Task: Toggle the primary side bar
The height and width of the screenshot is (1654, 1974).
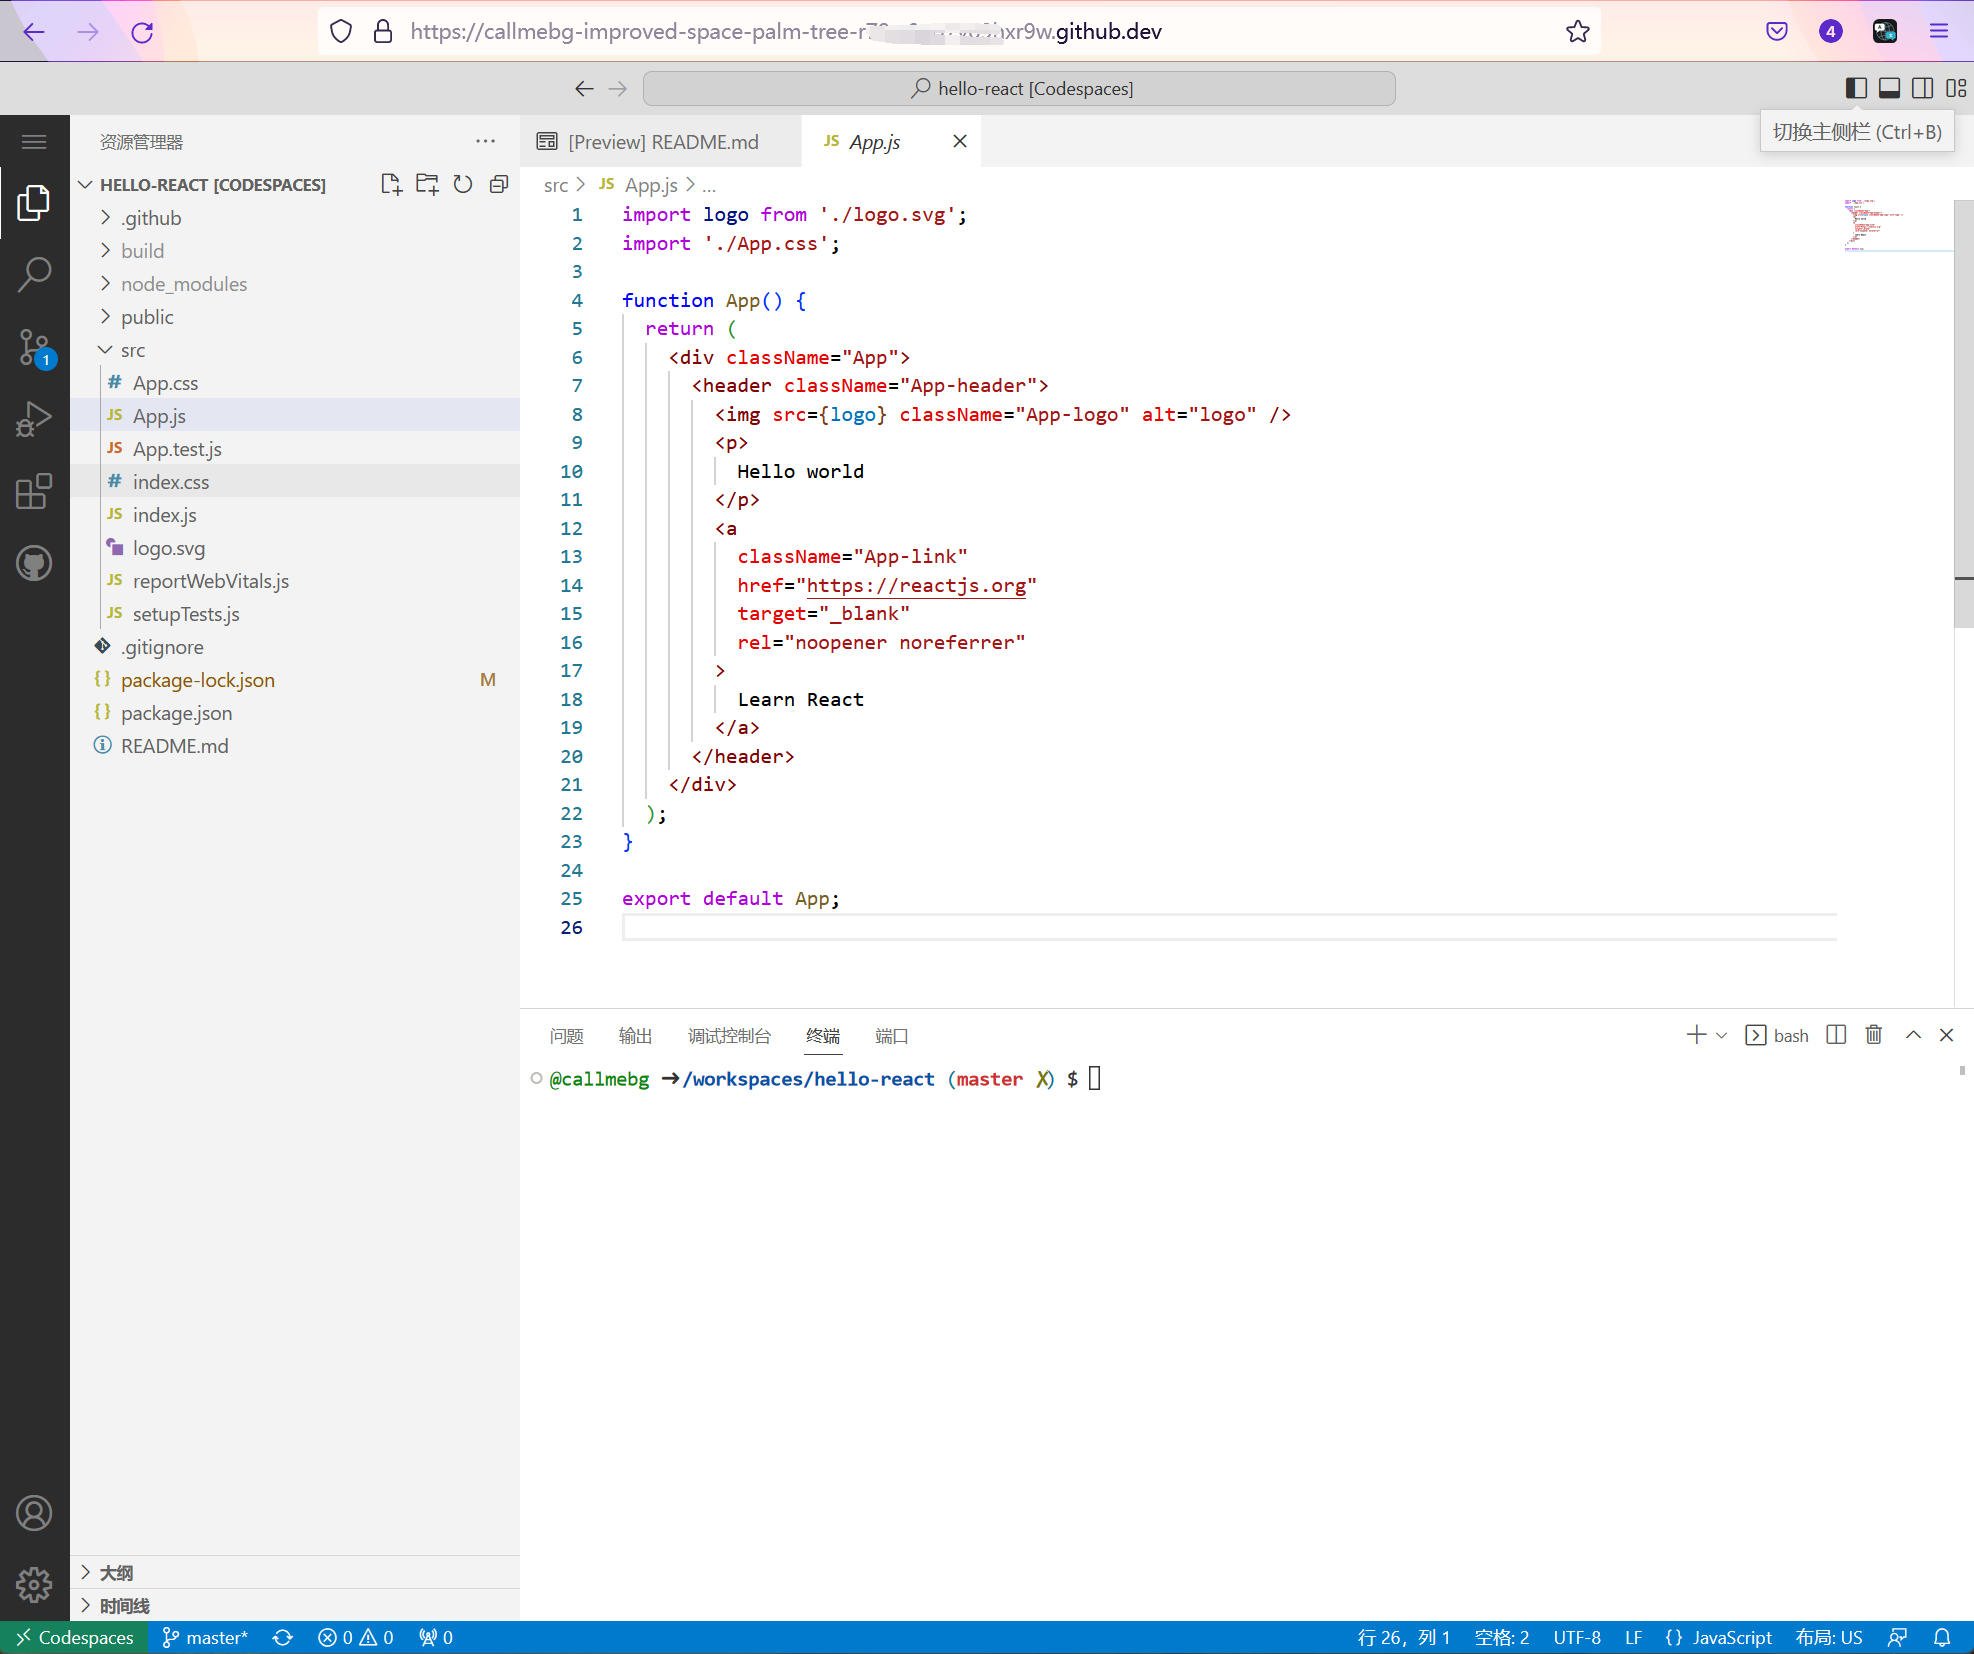Action: (1856, 88)
